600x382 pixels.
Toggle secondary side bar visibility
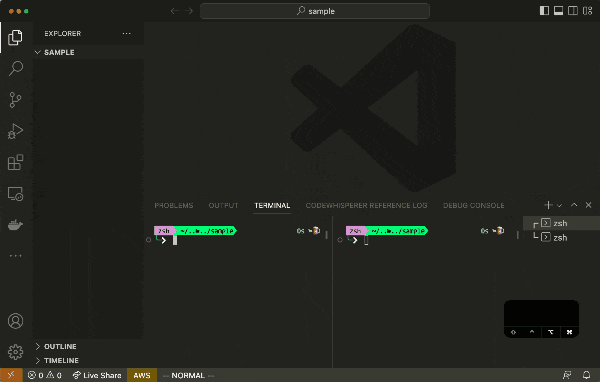click(x=573, y=11)
